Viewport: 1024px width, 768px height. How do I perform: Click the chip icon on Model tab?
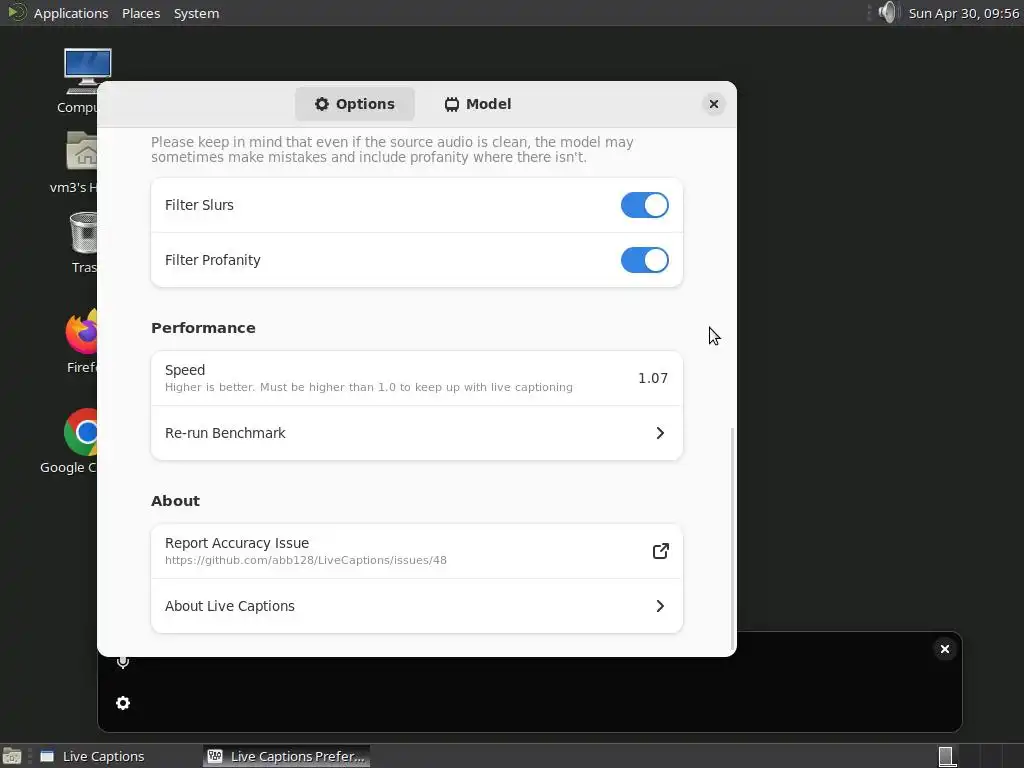[x=452, y=104]
